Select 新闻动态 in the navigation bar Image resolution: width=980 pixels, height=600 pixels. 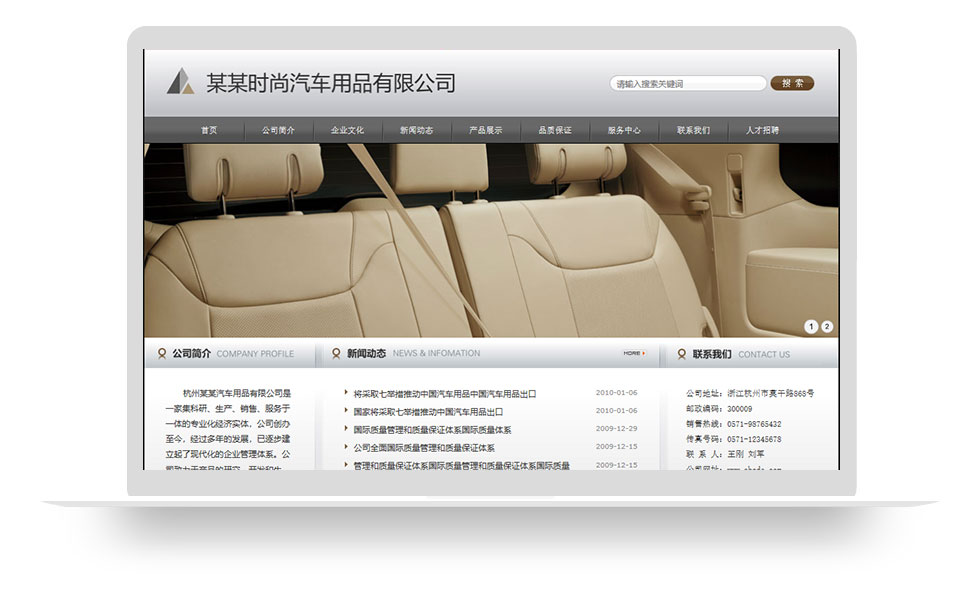(417, 130)
